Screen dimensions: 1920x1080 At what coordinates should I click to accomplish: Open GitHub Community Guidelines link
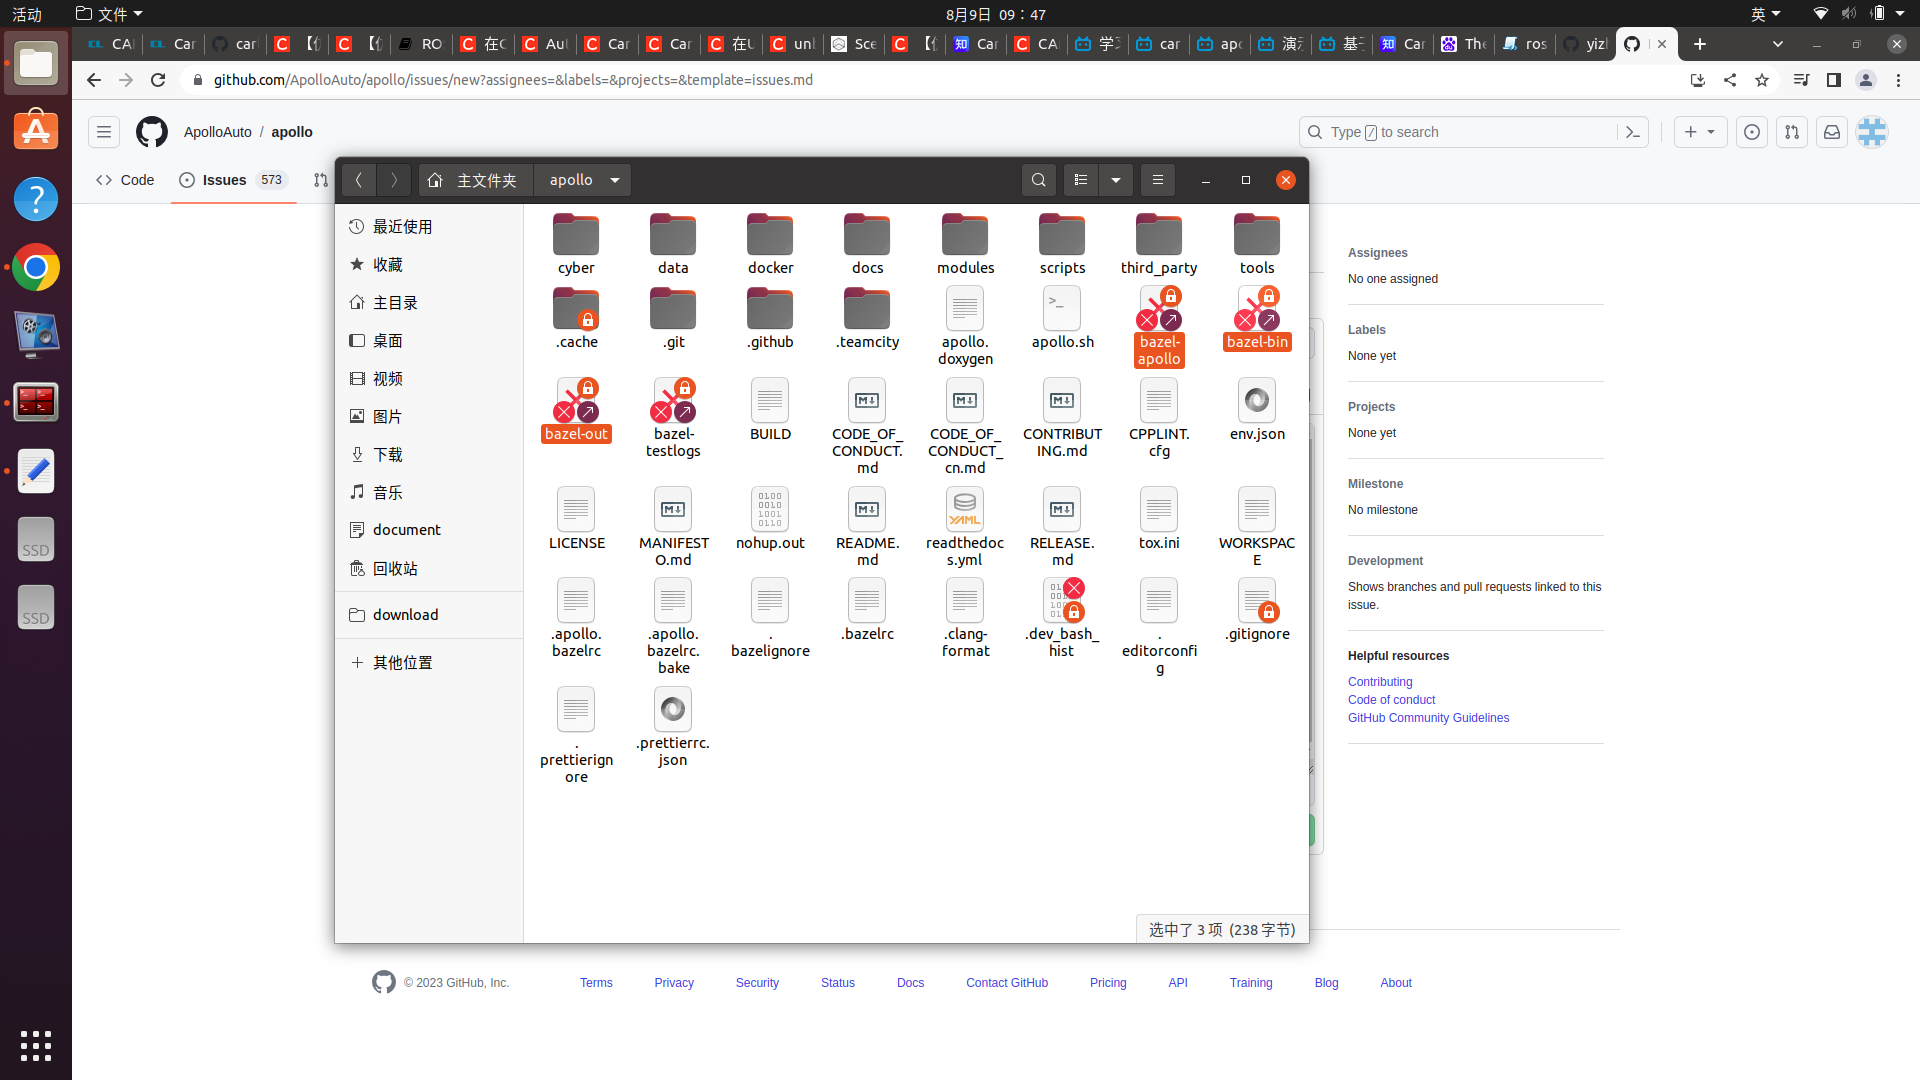[x=1428, y=718]
